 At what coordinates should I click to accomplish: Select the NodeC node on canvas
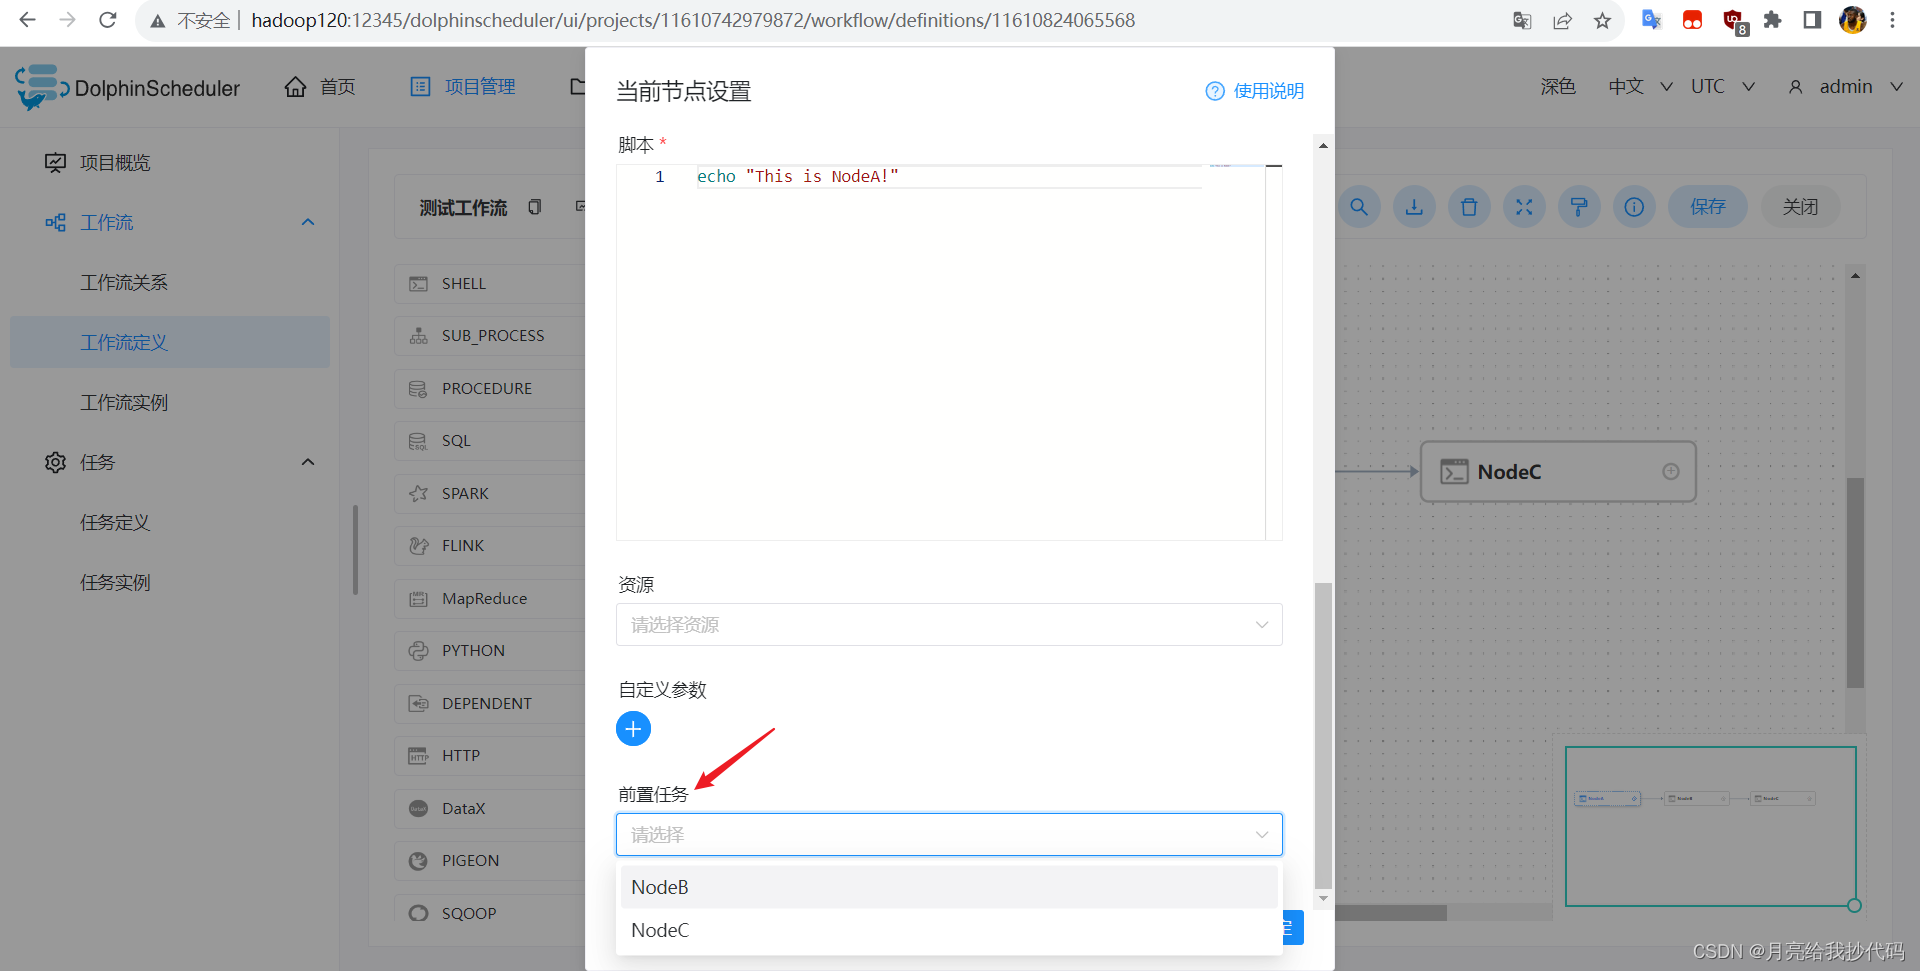(x=1558, y=471)
